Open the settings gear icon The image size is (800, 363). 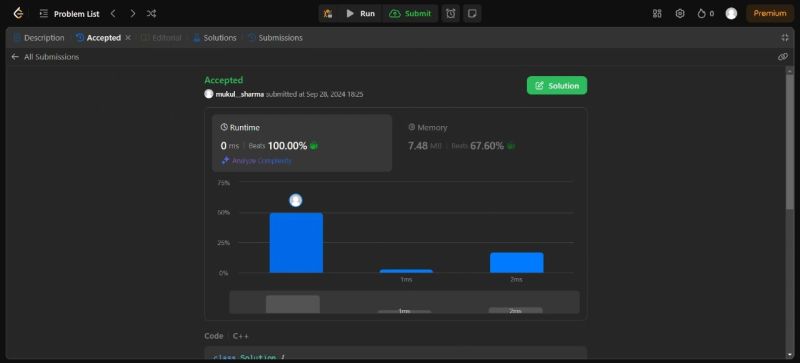click(680, 14)
